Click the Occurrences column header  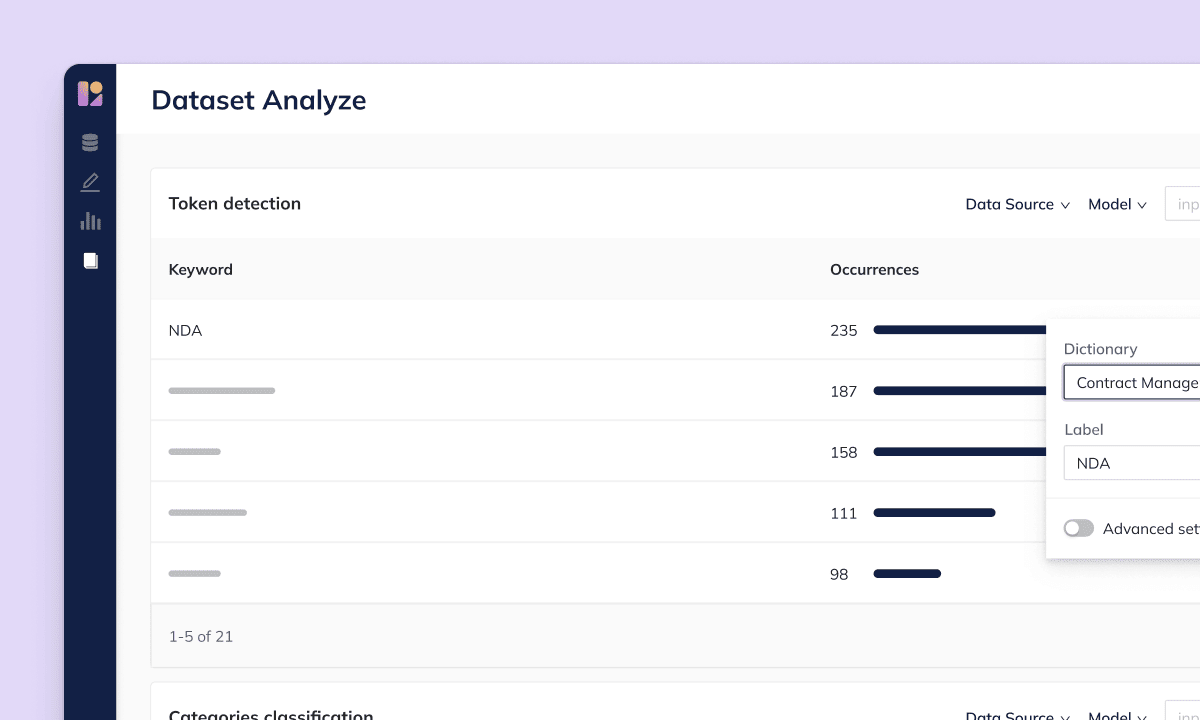point(875,269)
